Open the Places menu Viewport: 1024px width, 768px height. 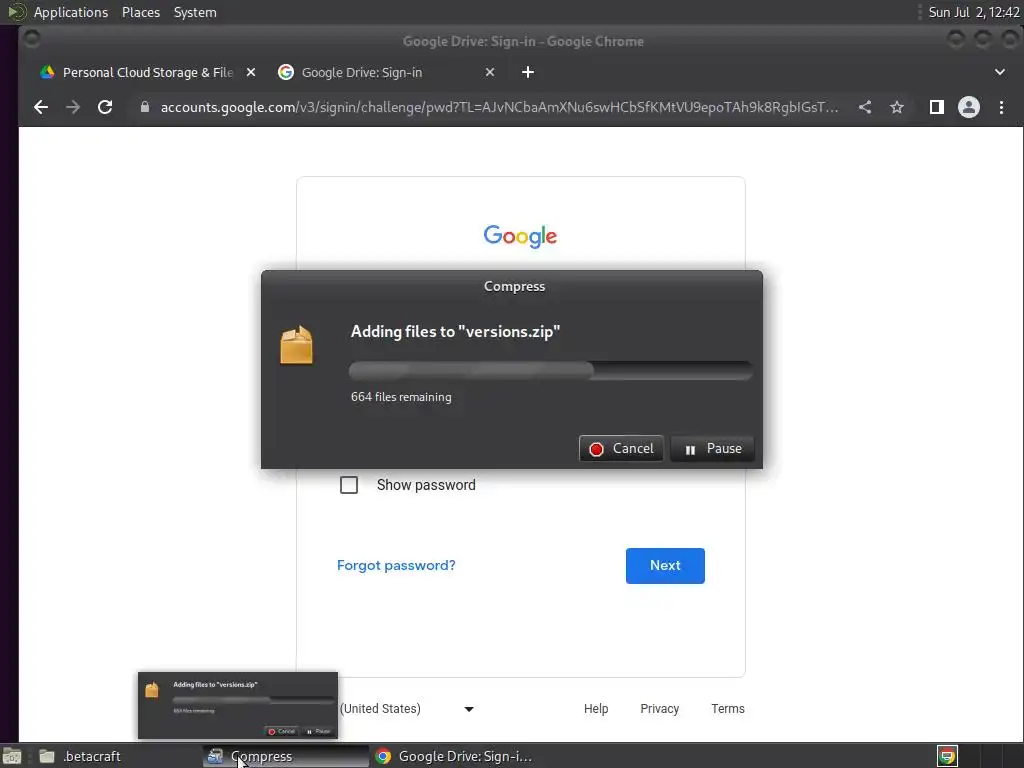(140, 12)
